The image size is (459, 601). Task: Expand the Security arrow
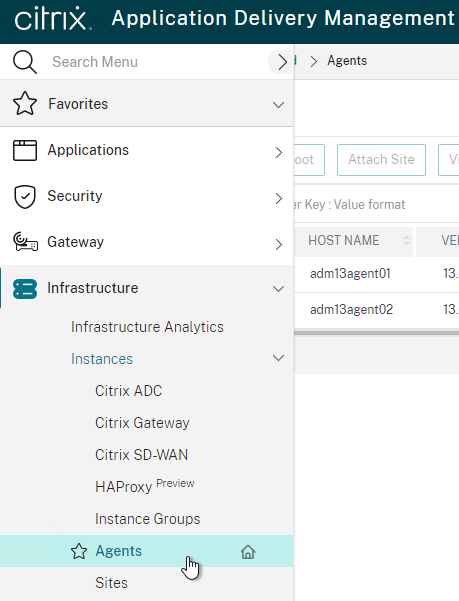tap(279, 198)
